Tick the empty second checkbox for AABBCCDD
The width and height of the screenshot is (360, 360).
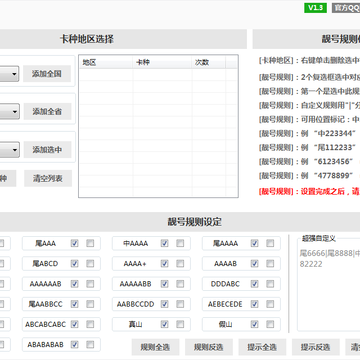click(180, 304)
